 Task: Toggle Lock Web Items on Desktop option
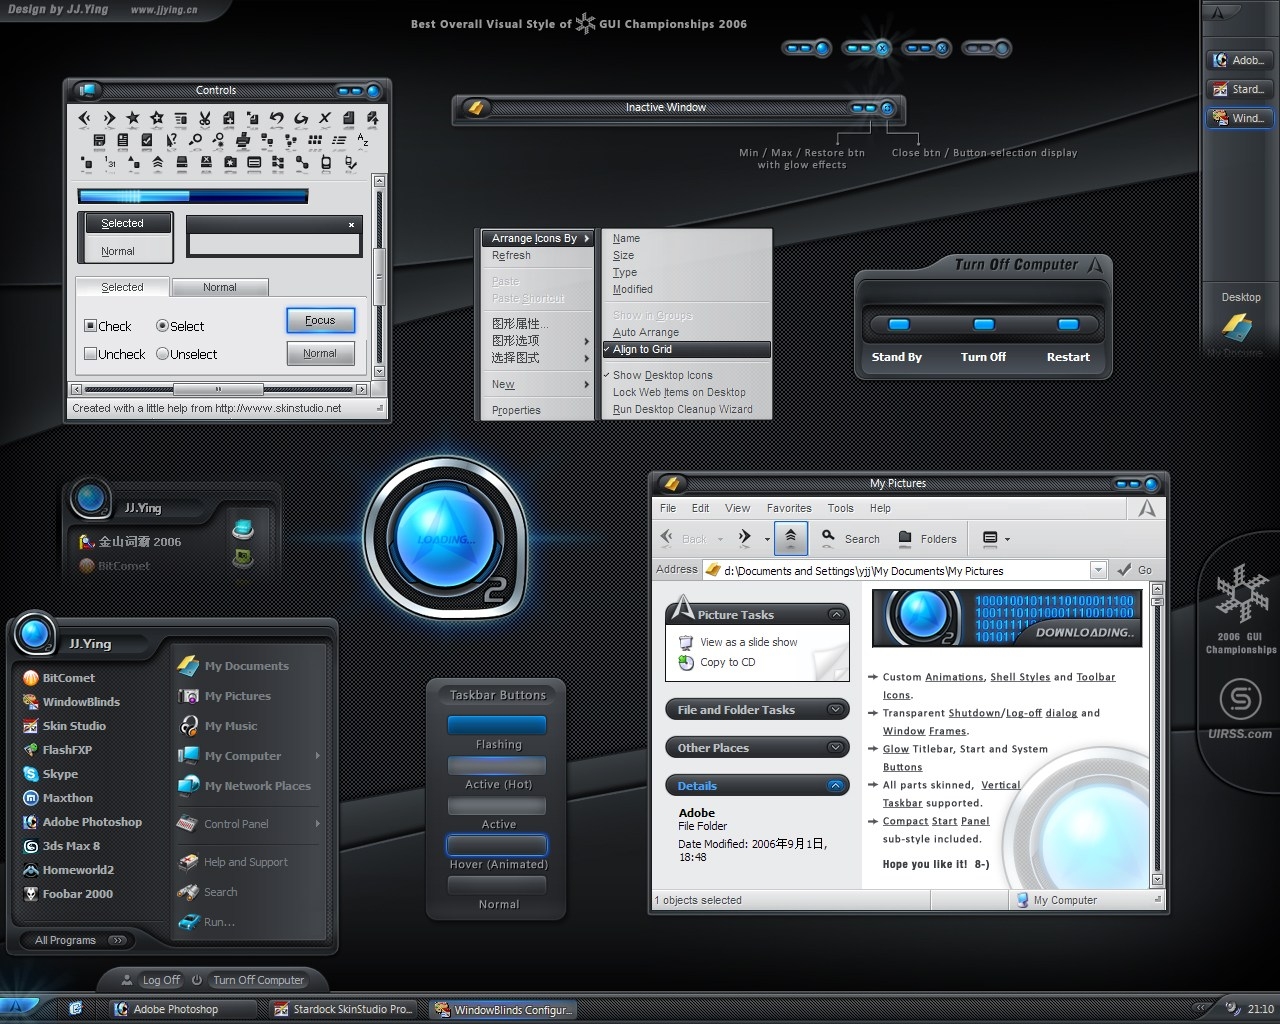(686, 392)
